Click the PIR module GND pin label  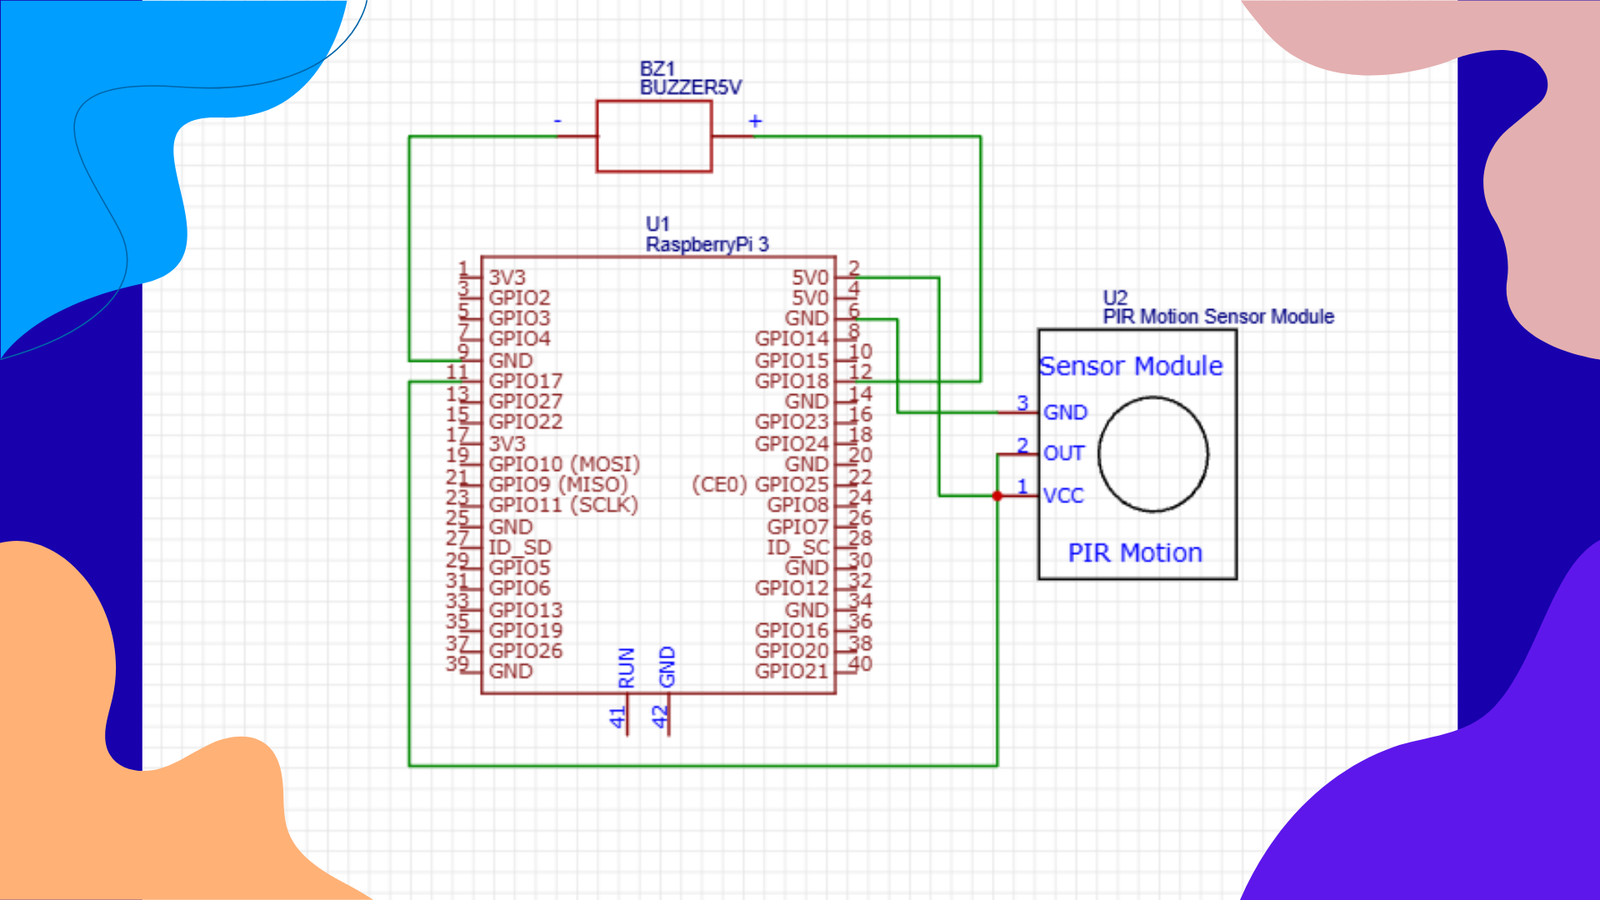coord(1065,412)
